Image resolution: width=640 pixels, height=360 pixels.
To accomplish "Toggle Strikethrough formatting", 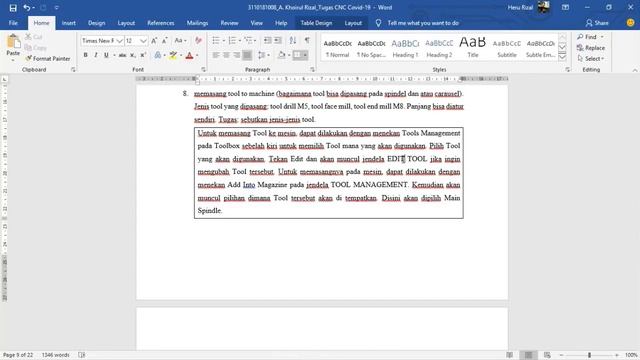I will (122, 55).
